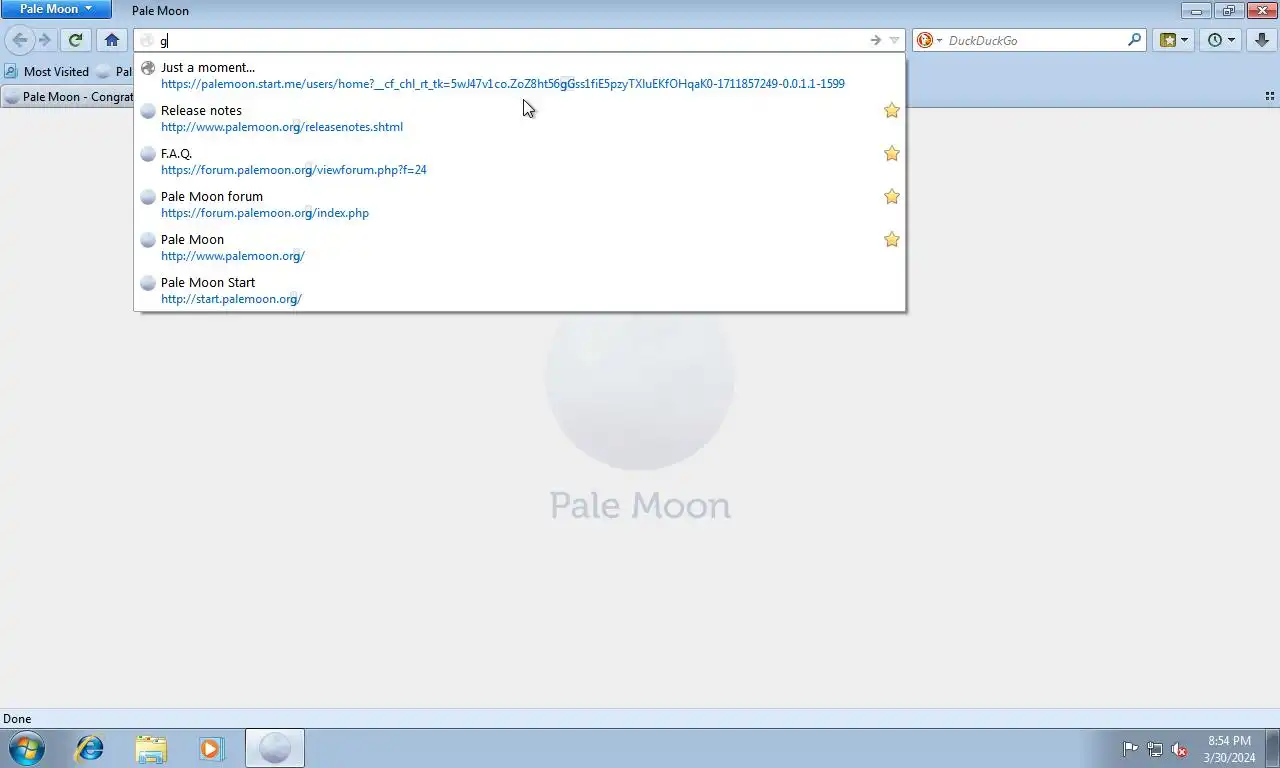This screenshot has height=768, width=1280.
Task: Launch Internet Explorer from the taskbar
Action: [x=90, y=748]
